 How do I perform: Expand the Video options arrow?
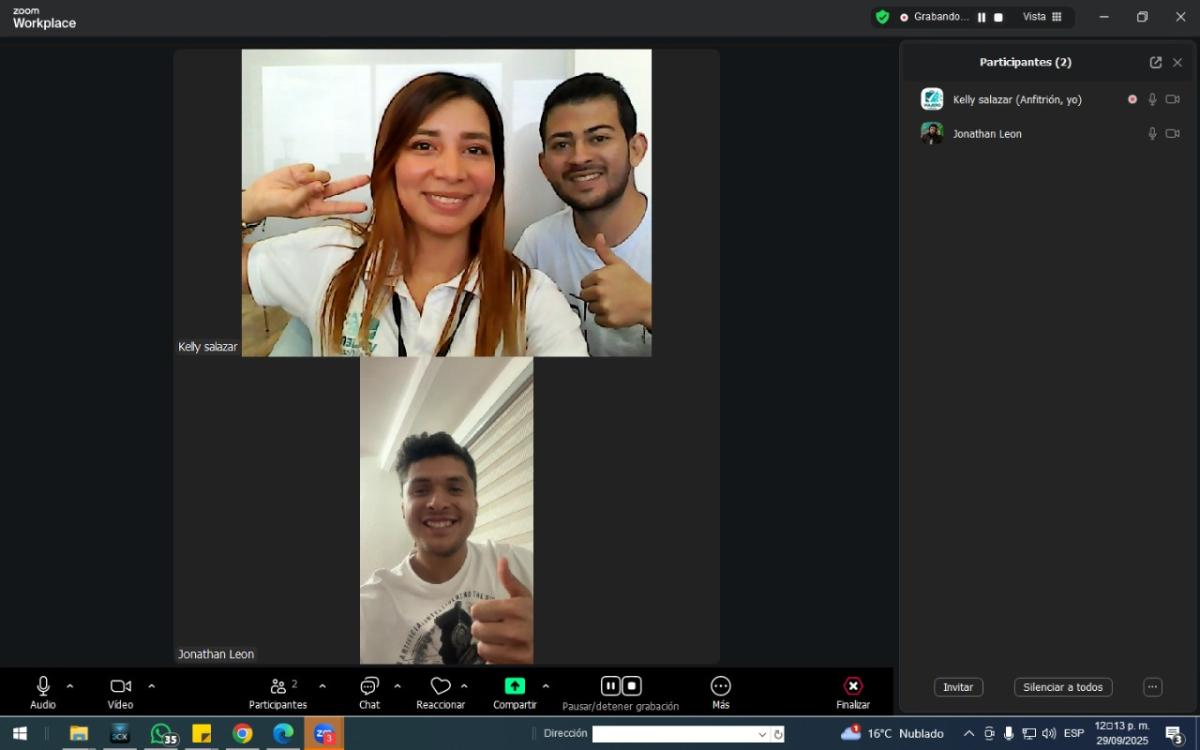pos(151,686)
